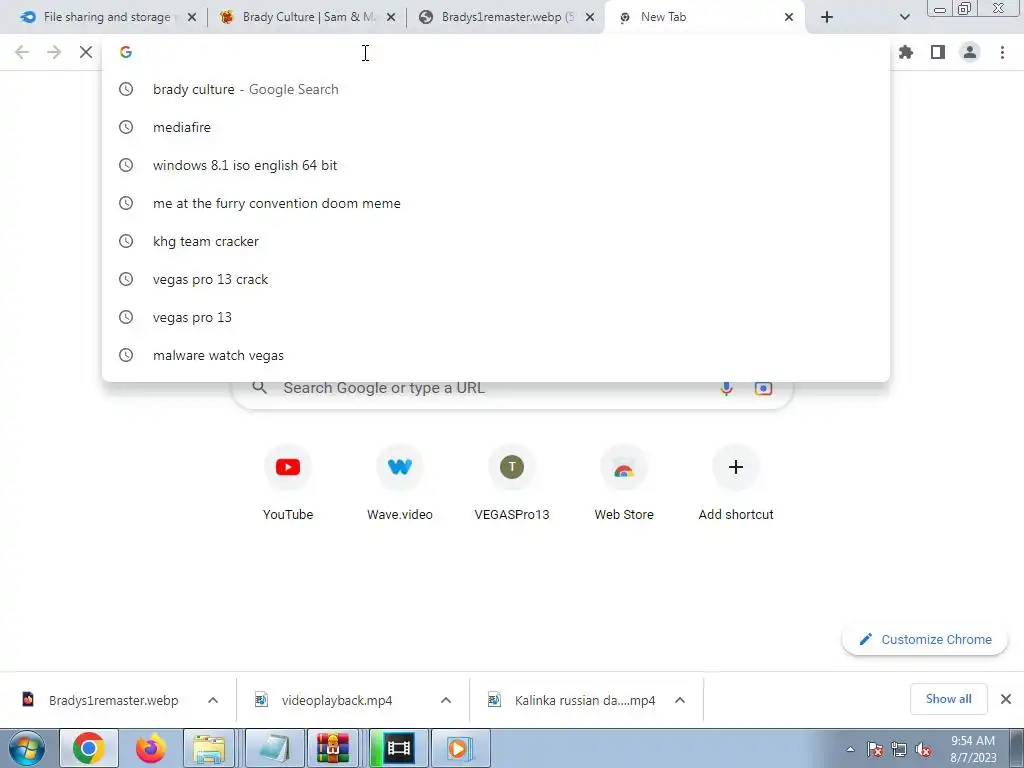Open WinRAR from the taskbar

click(x=333, y=748)
